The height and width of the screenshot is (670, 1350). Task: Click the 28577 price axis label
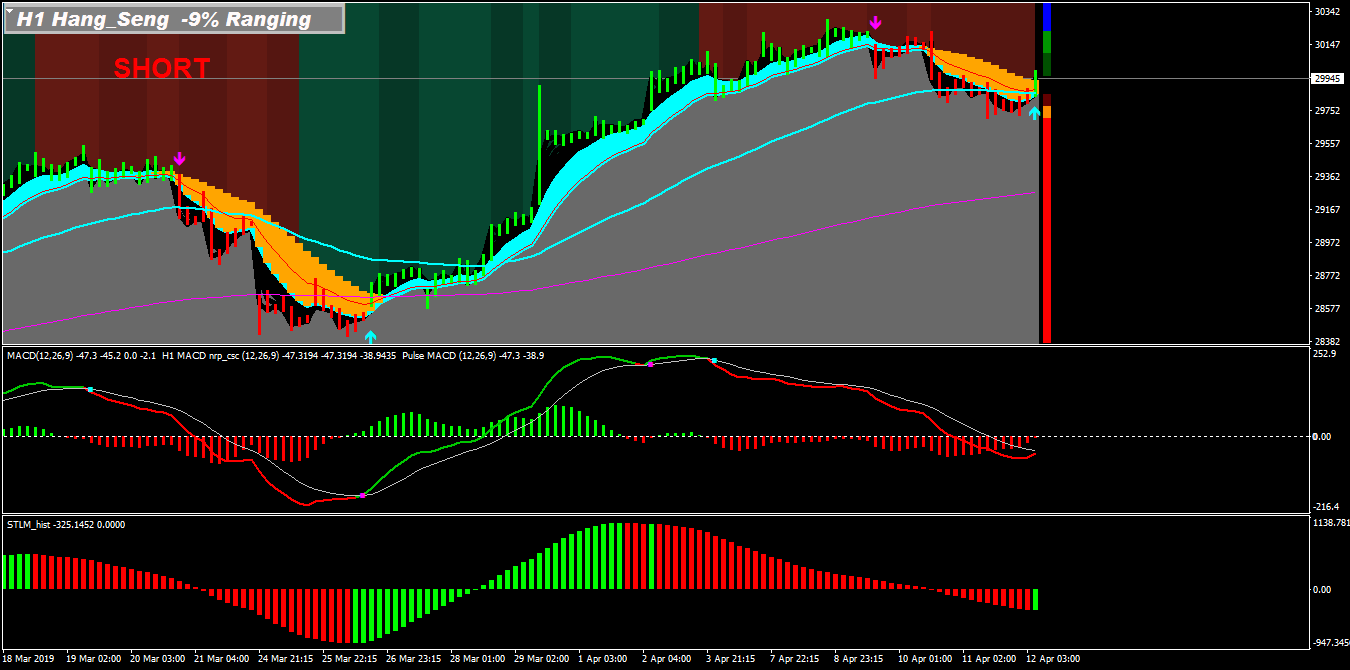[x=1328, y=309]
